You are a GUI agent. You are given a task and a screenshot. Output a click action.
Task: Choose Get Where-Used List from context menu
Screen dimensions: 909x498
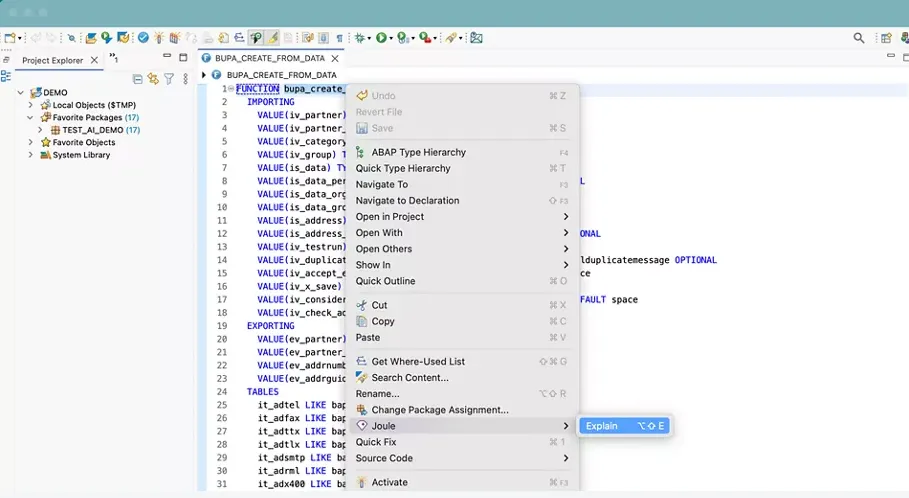click(x=418, y=361)
